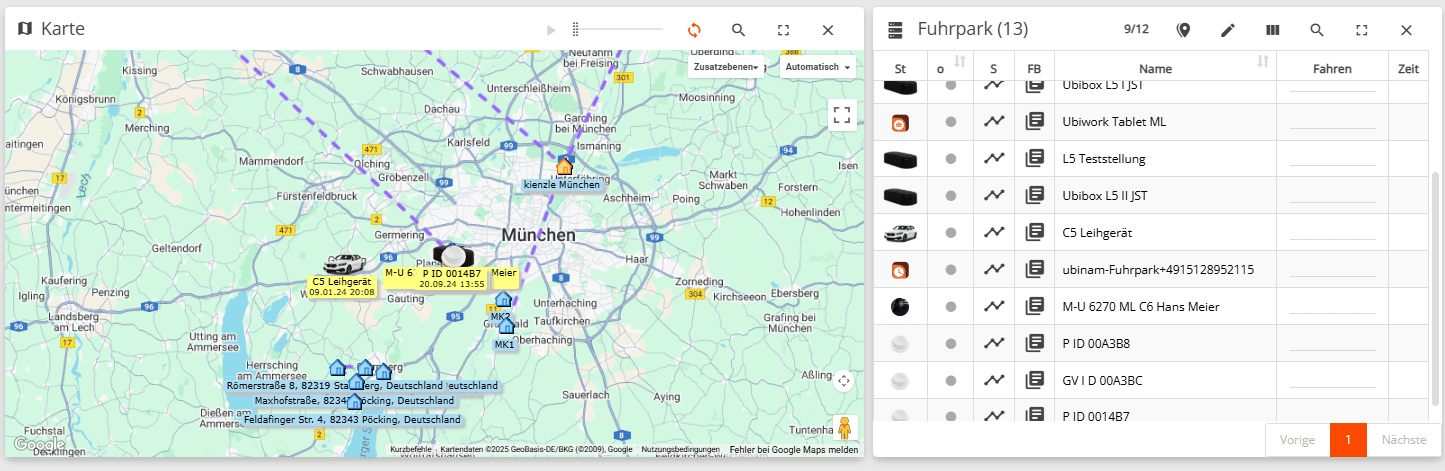The width and height of the screenshot is (1445, 471).
Task: Toggle status dot for L5 Teststellung row
Action: (950, 159)
